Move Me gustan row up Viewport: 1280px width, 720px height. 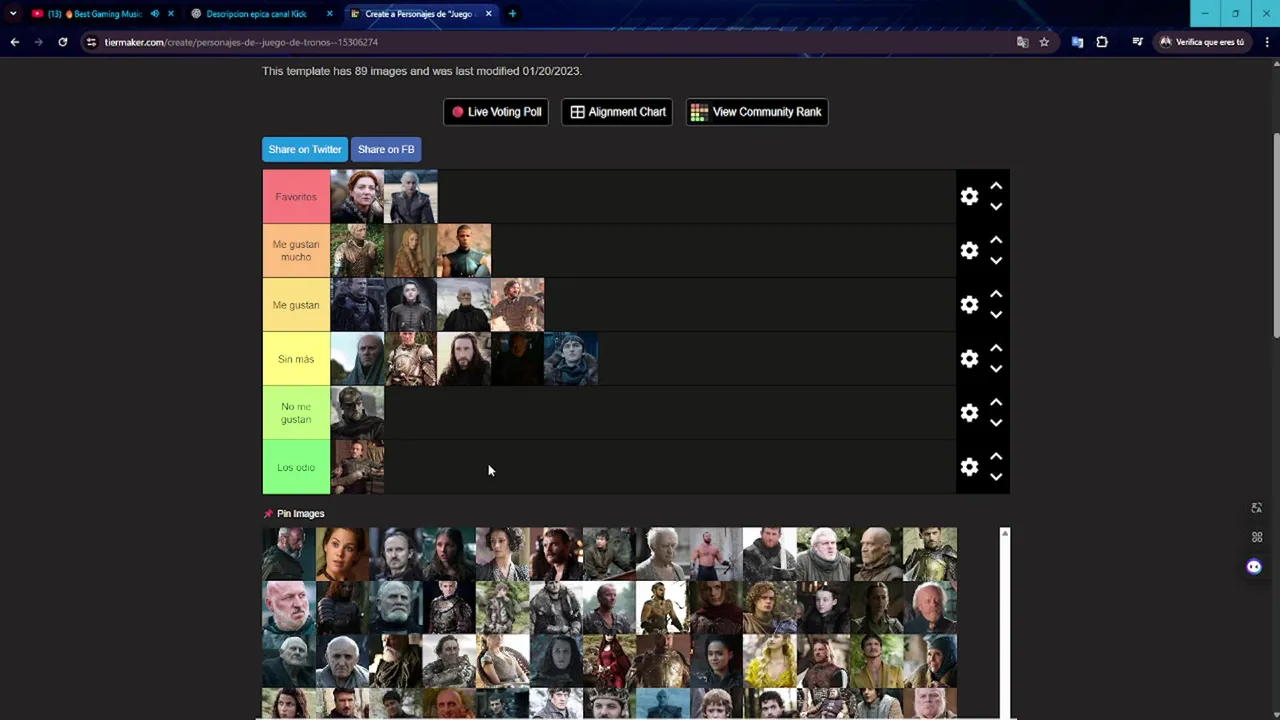coord(996,294)
